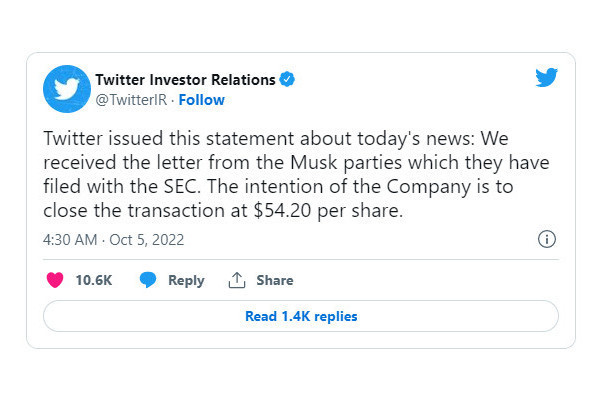Click the Oct 5, 2022 date
Image resolution: width=600 pixels, height=400 pixels.
[147, 240]
